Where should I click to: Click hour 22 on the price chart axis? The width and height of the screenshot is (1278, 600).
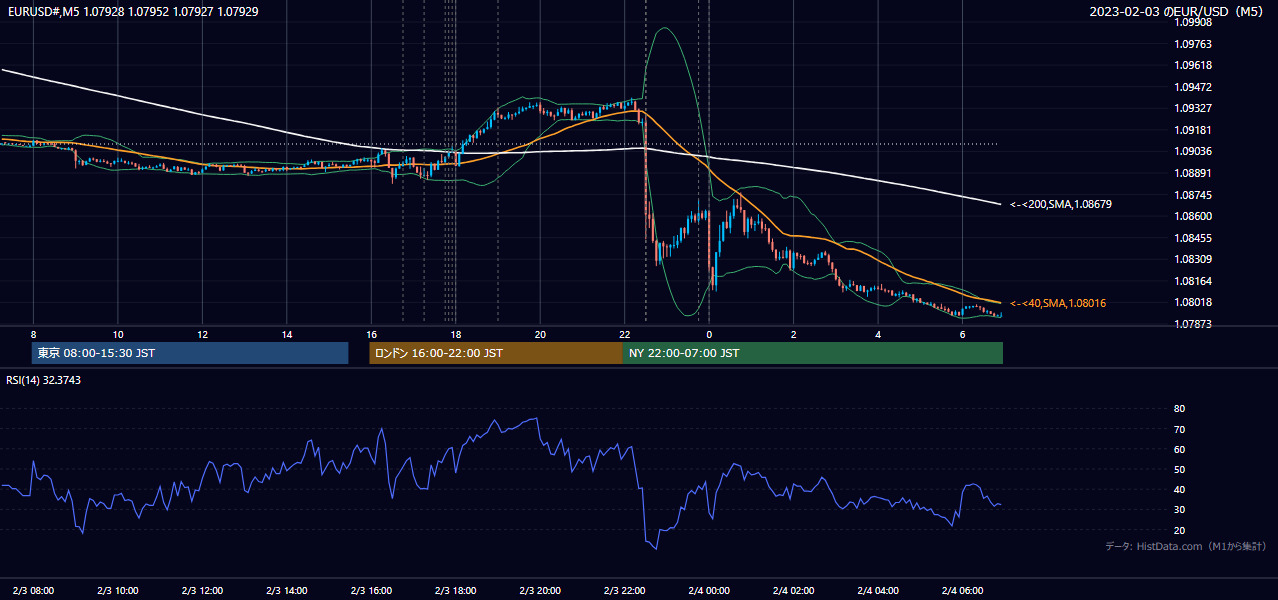point(624,334)
